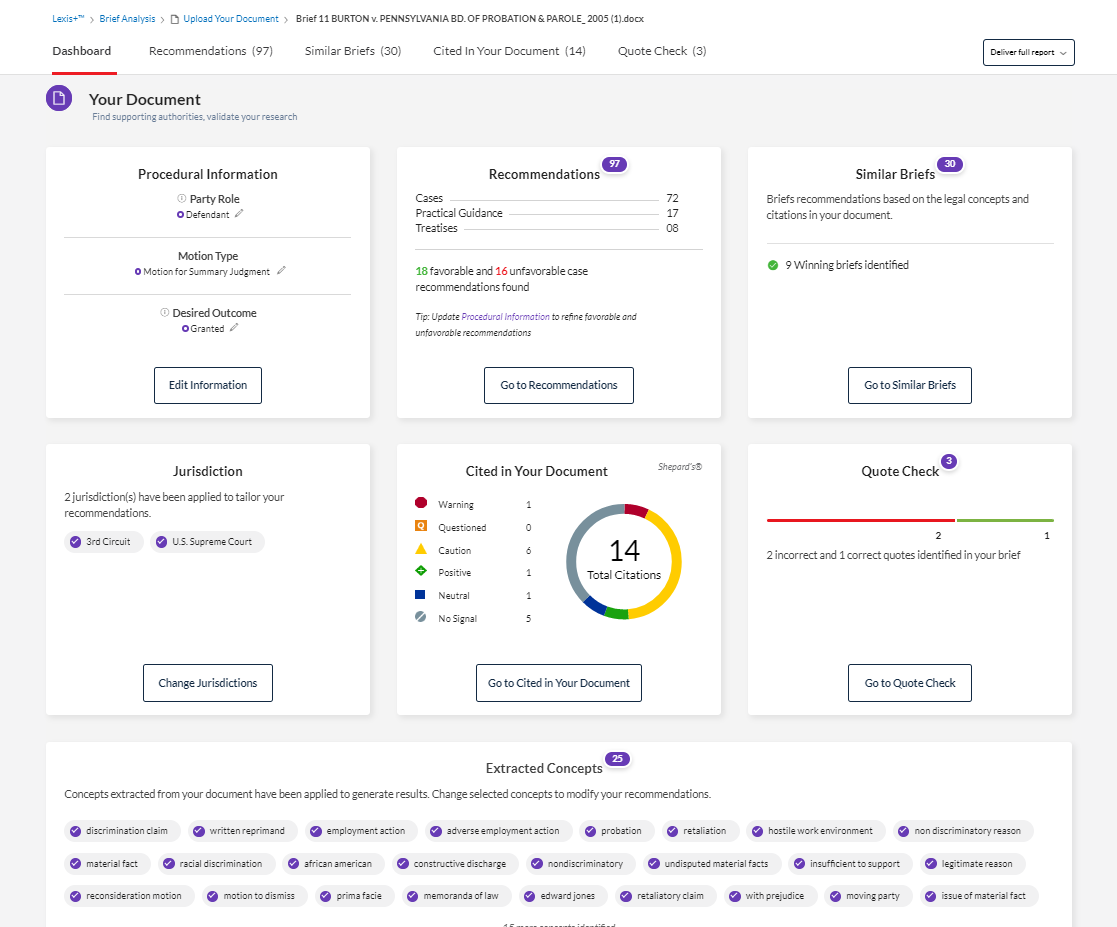Click the purple document icon near Your Document
1117x927 pixels.
click(x=58, y=98)
